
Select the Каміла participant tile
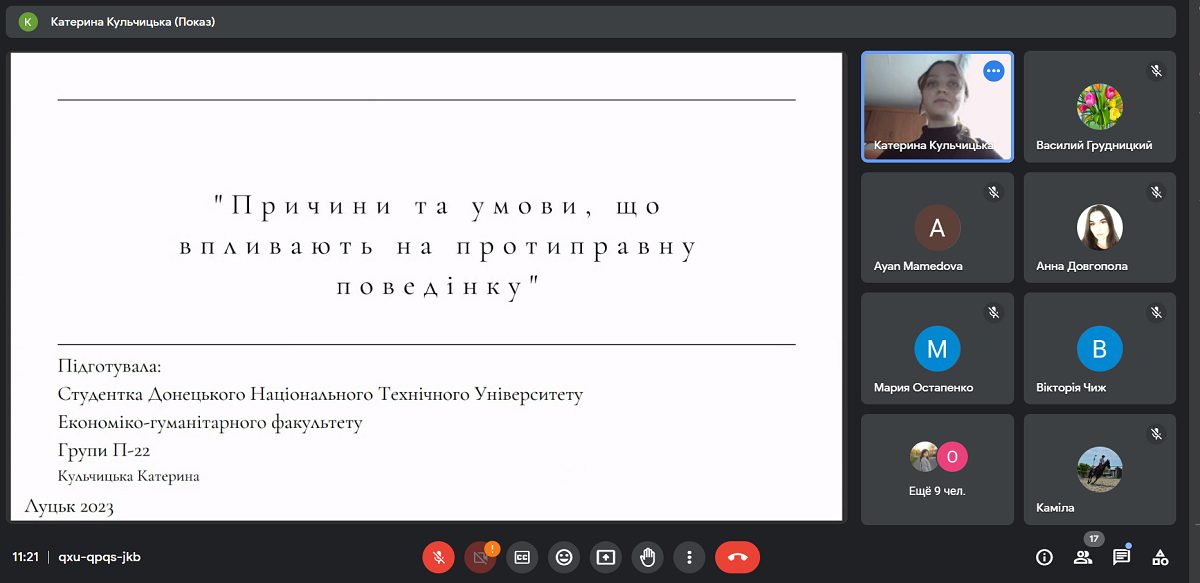tap(1100, 469)
